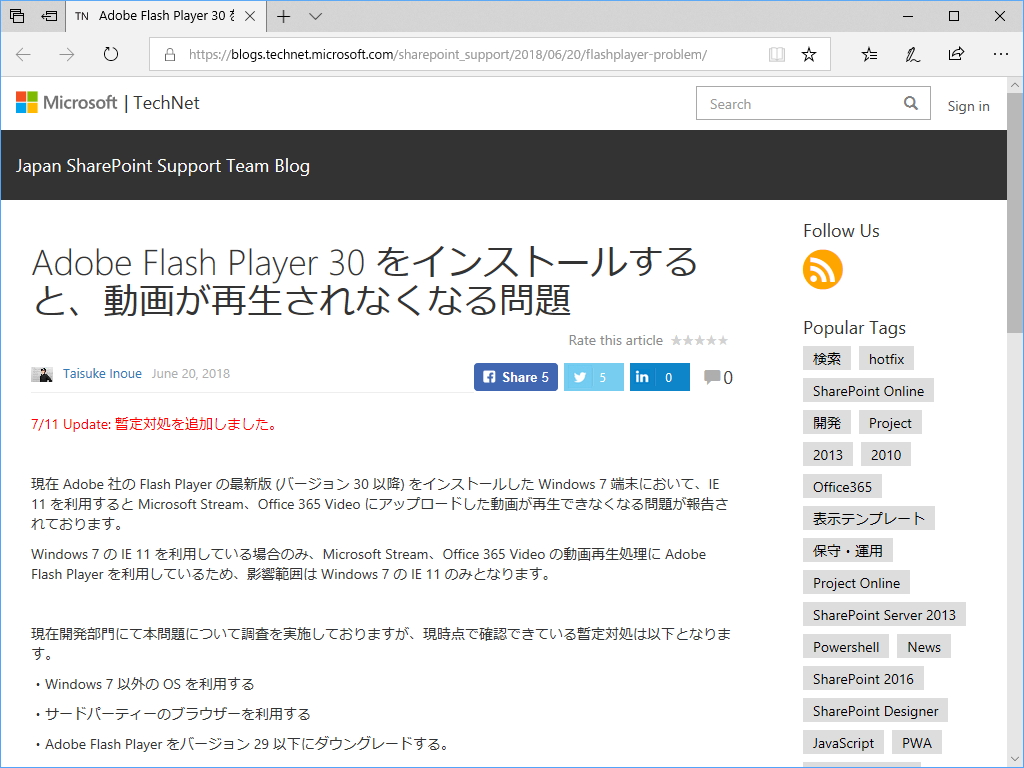1024x768 pixels.
Task: Share the article on LinkedIn
Action: pos(658,377)
